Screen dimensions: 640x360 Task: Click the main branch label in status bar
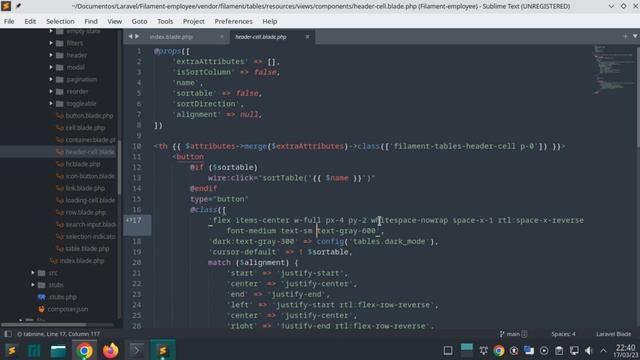[x=513, y=334]
